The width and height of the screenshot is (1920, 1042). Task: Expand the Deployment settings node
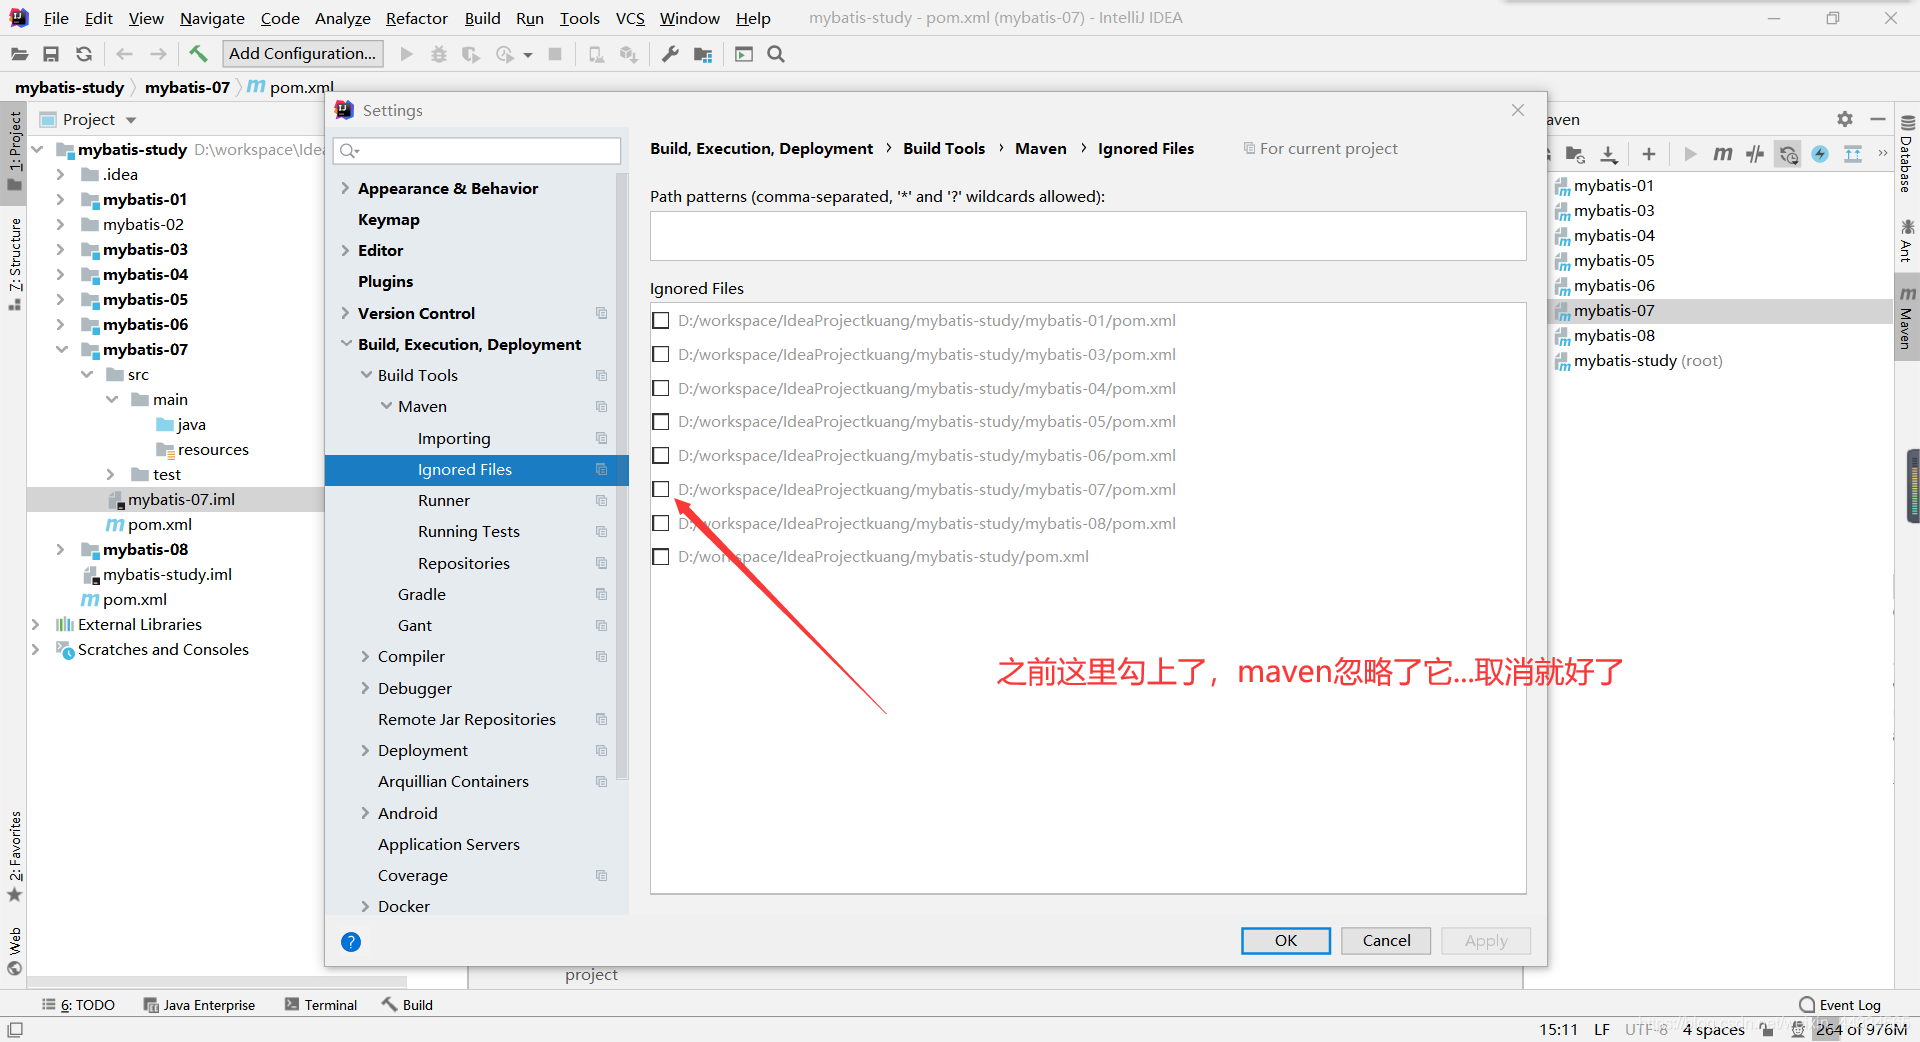(365, 750)
